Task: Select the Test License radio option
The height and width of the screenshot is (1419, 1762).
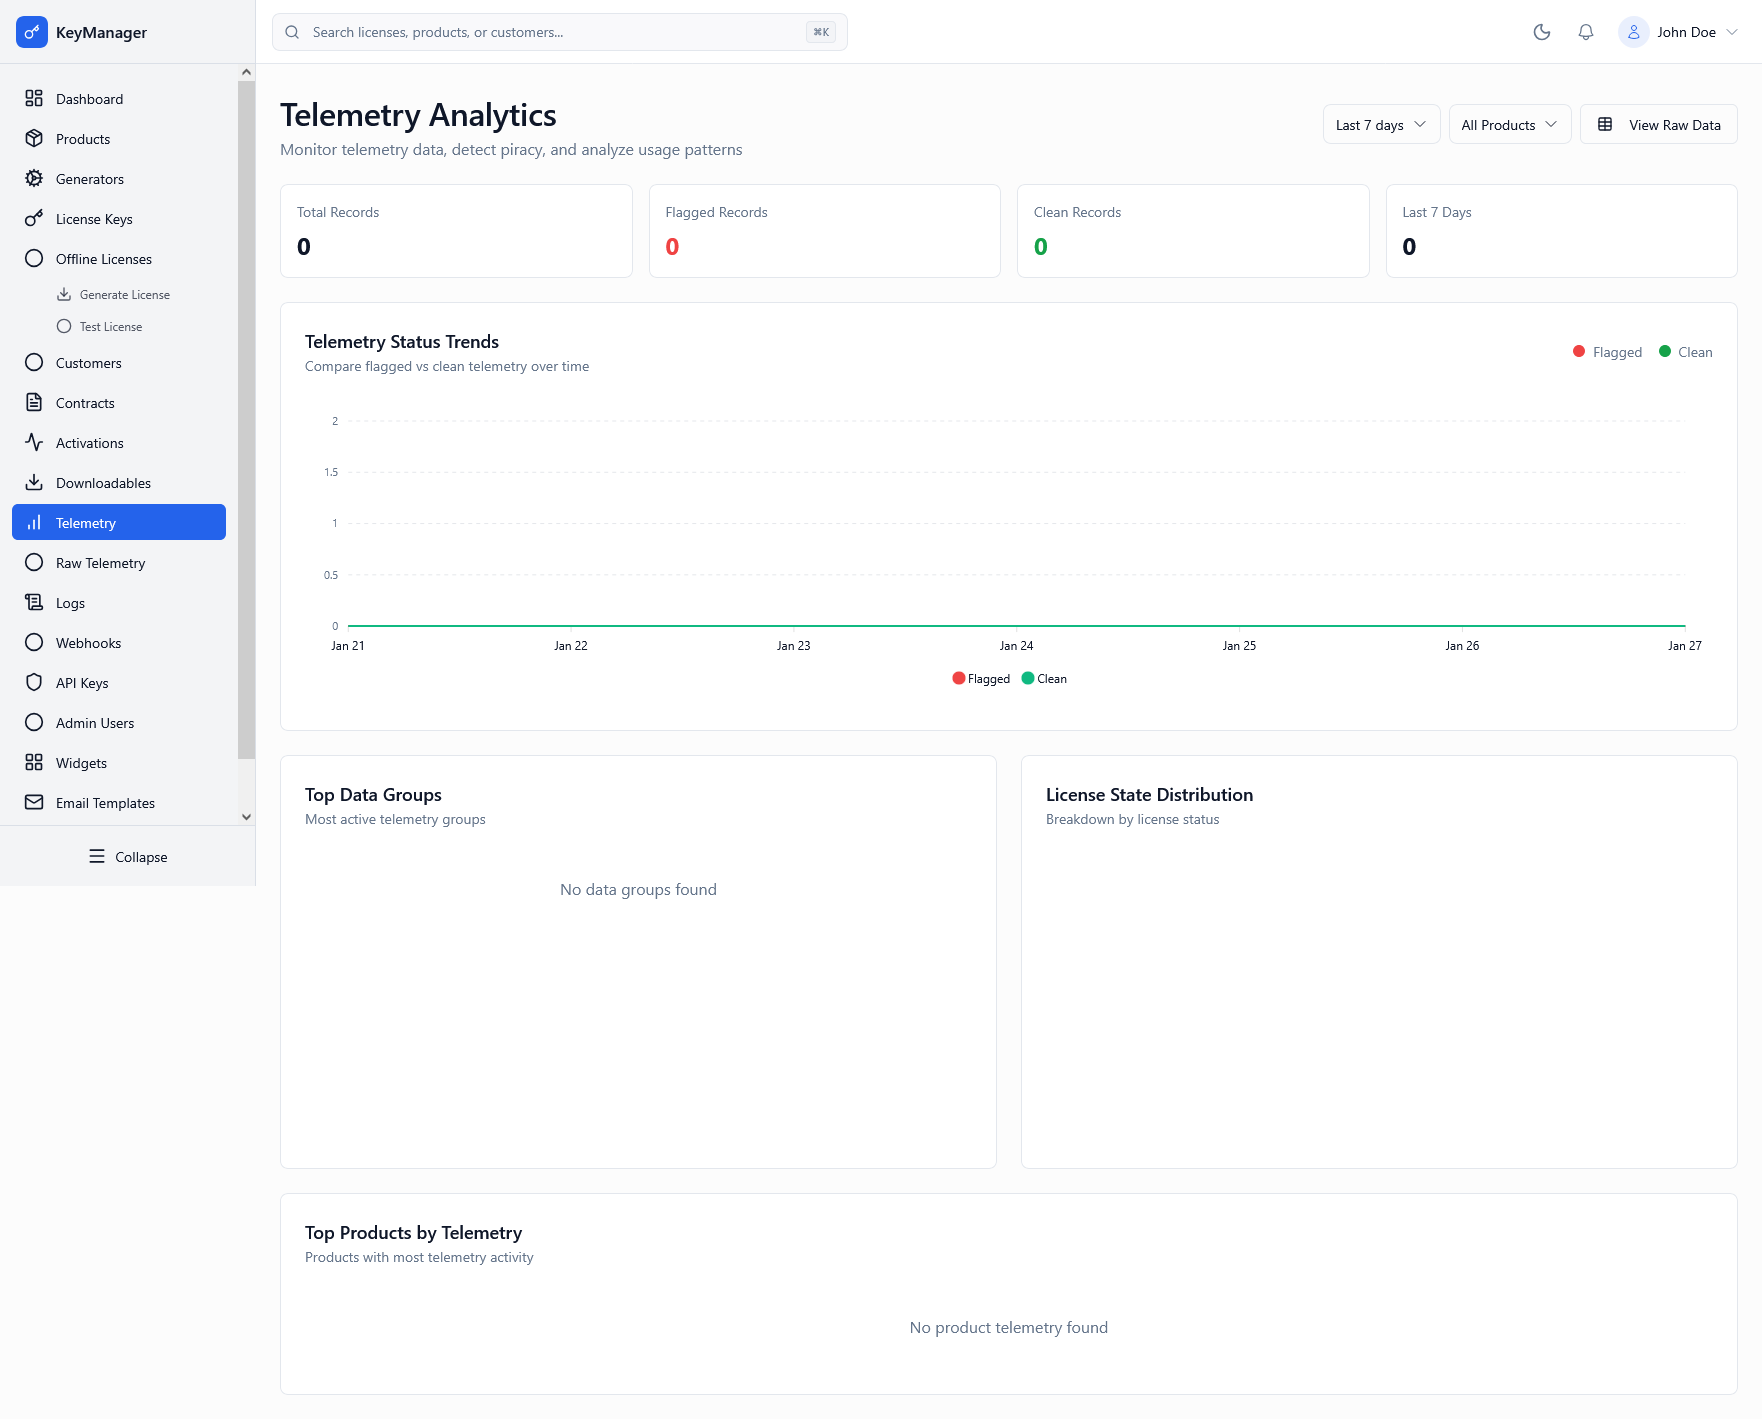Action: [110, 326]
